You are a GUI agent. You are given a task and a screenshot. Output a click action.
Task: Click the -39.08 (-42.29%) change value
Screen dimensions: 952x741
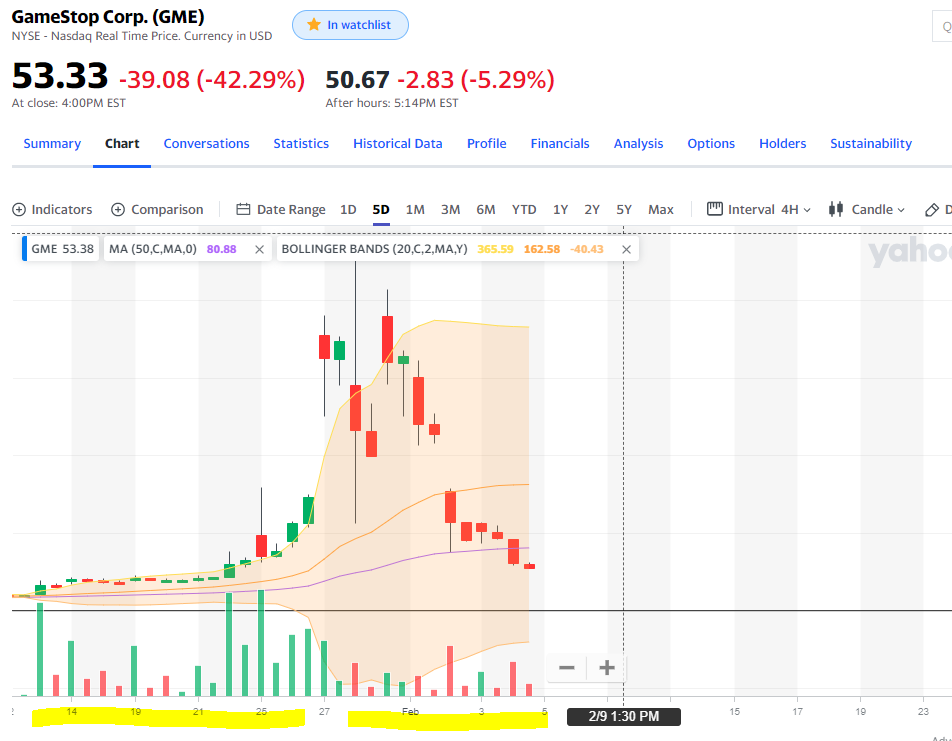click(x=212, y=80)
